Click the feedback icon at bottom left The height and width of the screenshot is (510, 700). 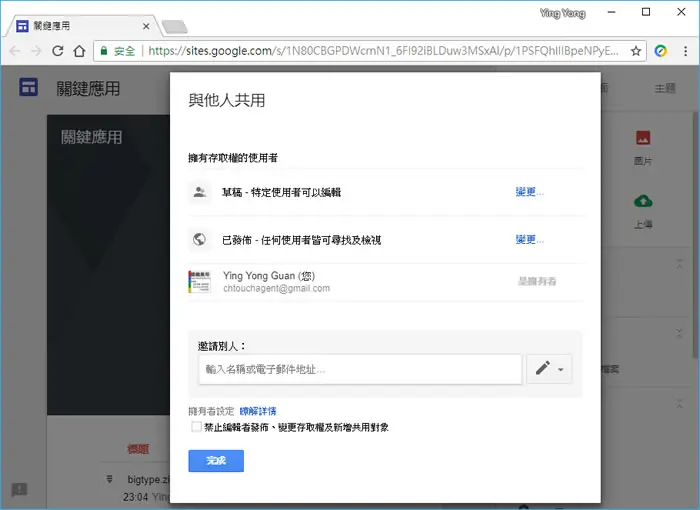pos(19,489)
